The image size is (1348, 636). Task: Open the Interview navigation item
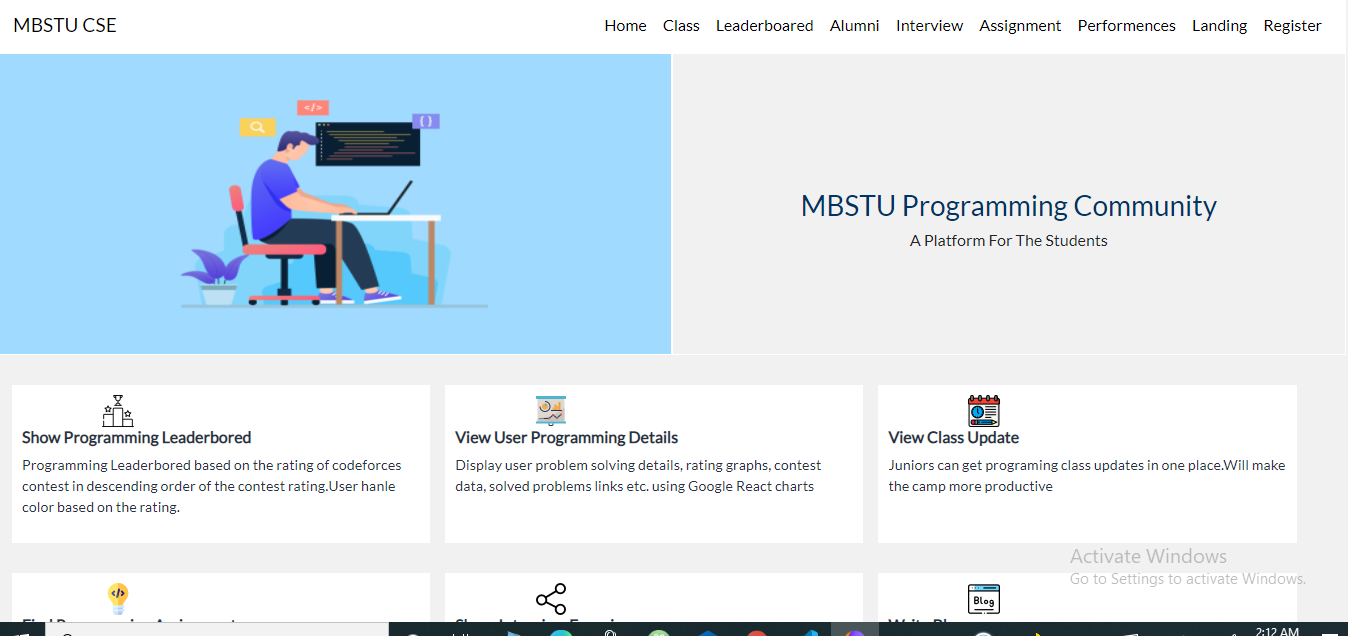tap(929, 25)
